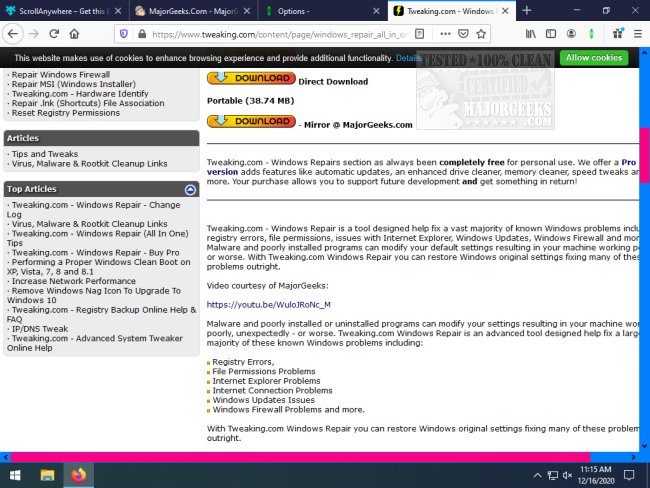
Task: Click the MajorGeeks mirror Download button
Action: coord(251,121)
